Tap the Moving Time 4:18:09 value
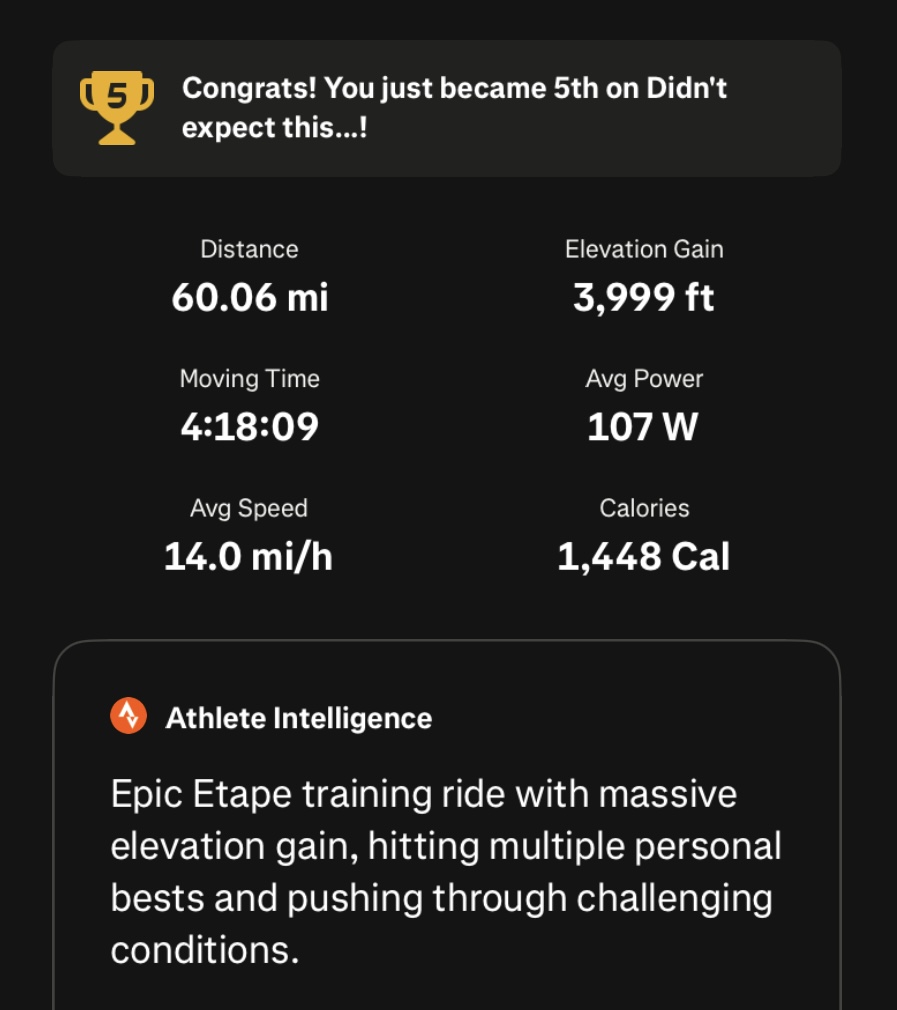The height and width of the screenshot is (1010, 897). tap(250, 427)
